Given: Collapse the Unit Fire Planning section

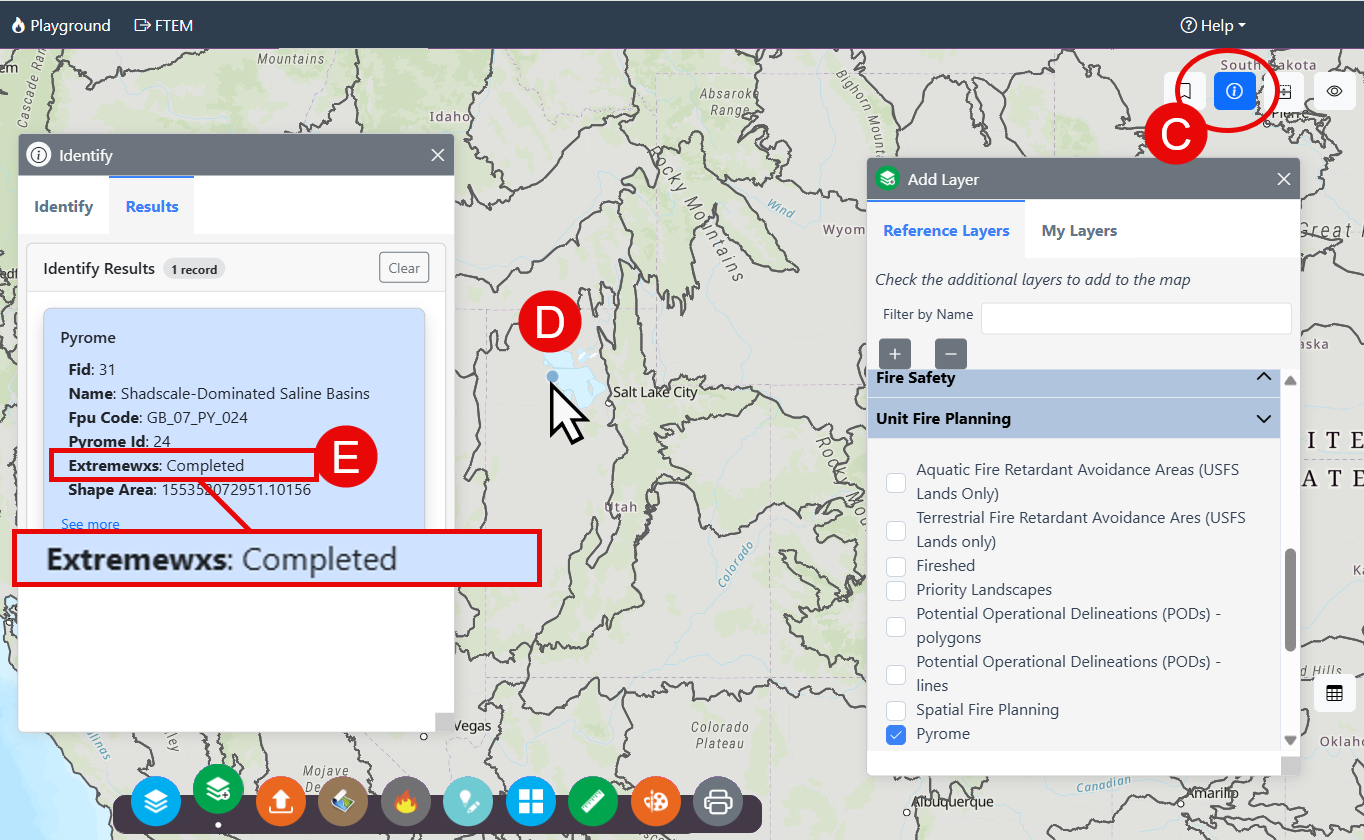Looking at the screenshot, I should pos(1074,419).
